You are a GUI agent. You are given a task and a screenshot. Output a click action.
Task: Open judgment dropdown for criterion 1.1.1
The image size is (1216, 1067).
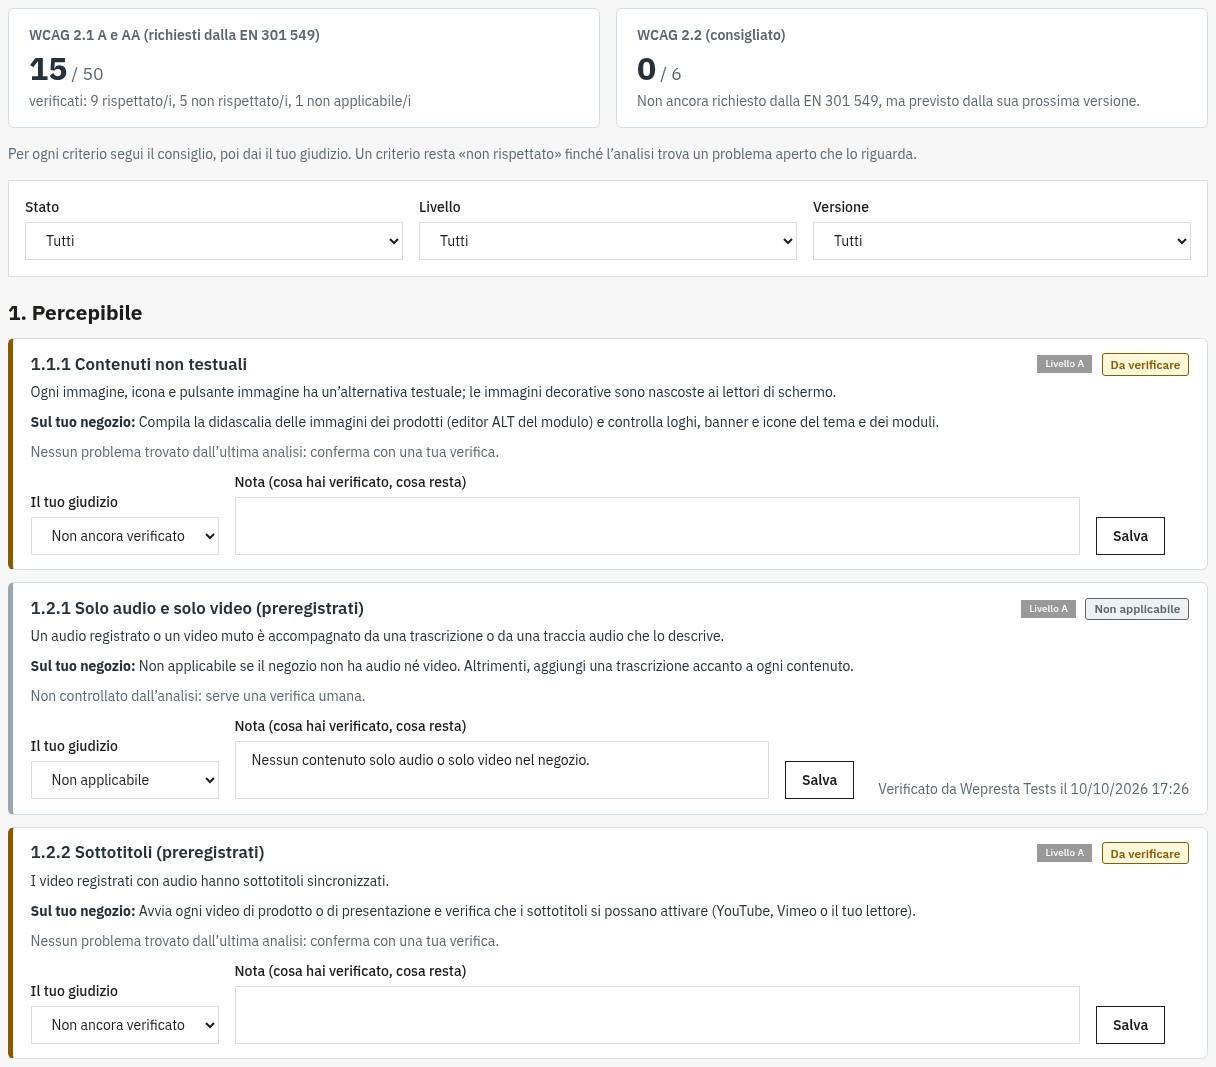tap(124, 536)
